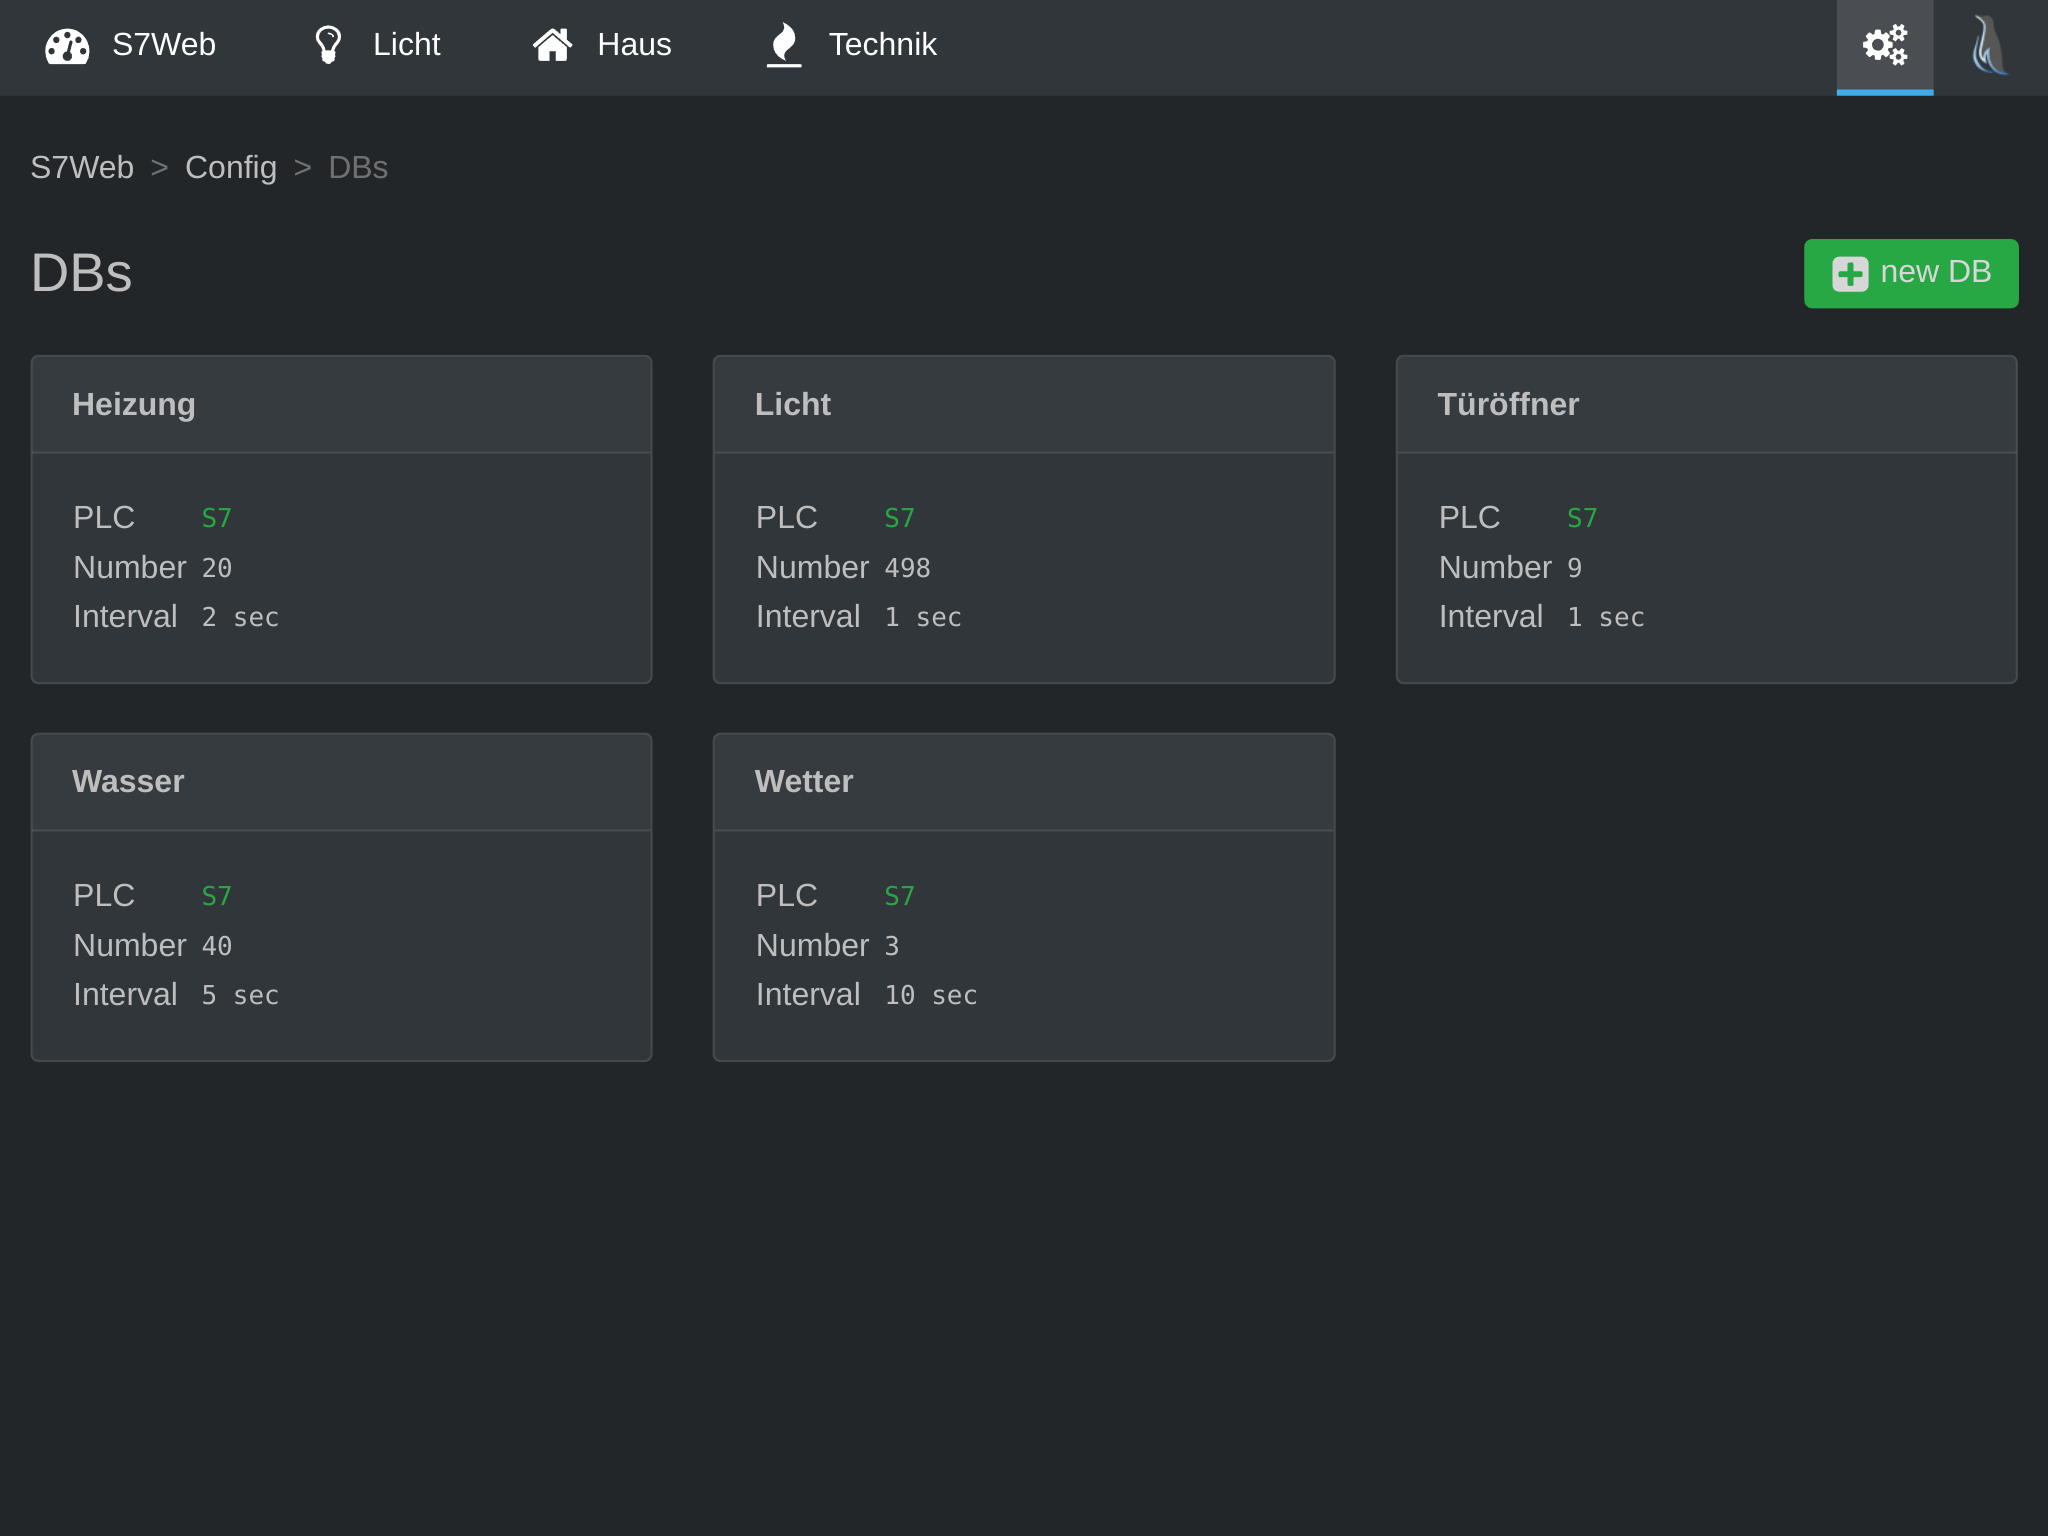Viewport: 2048px width, 1536px height.
Task: Click S7 PLC link in Türöffner card
Action: 1582,518
